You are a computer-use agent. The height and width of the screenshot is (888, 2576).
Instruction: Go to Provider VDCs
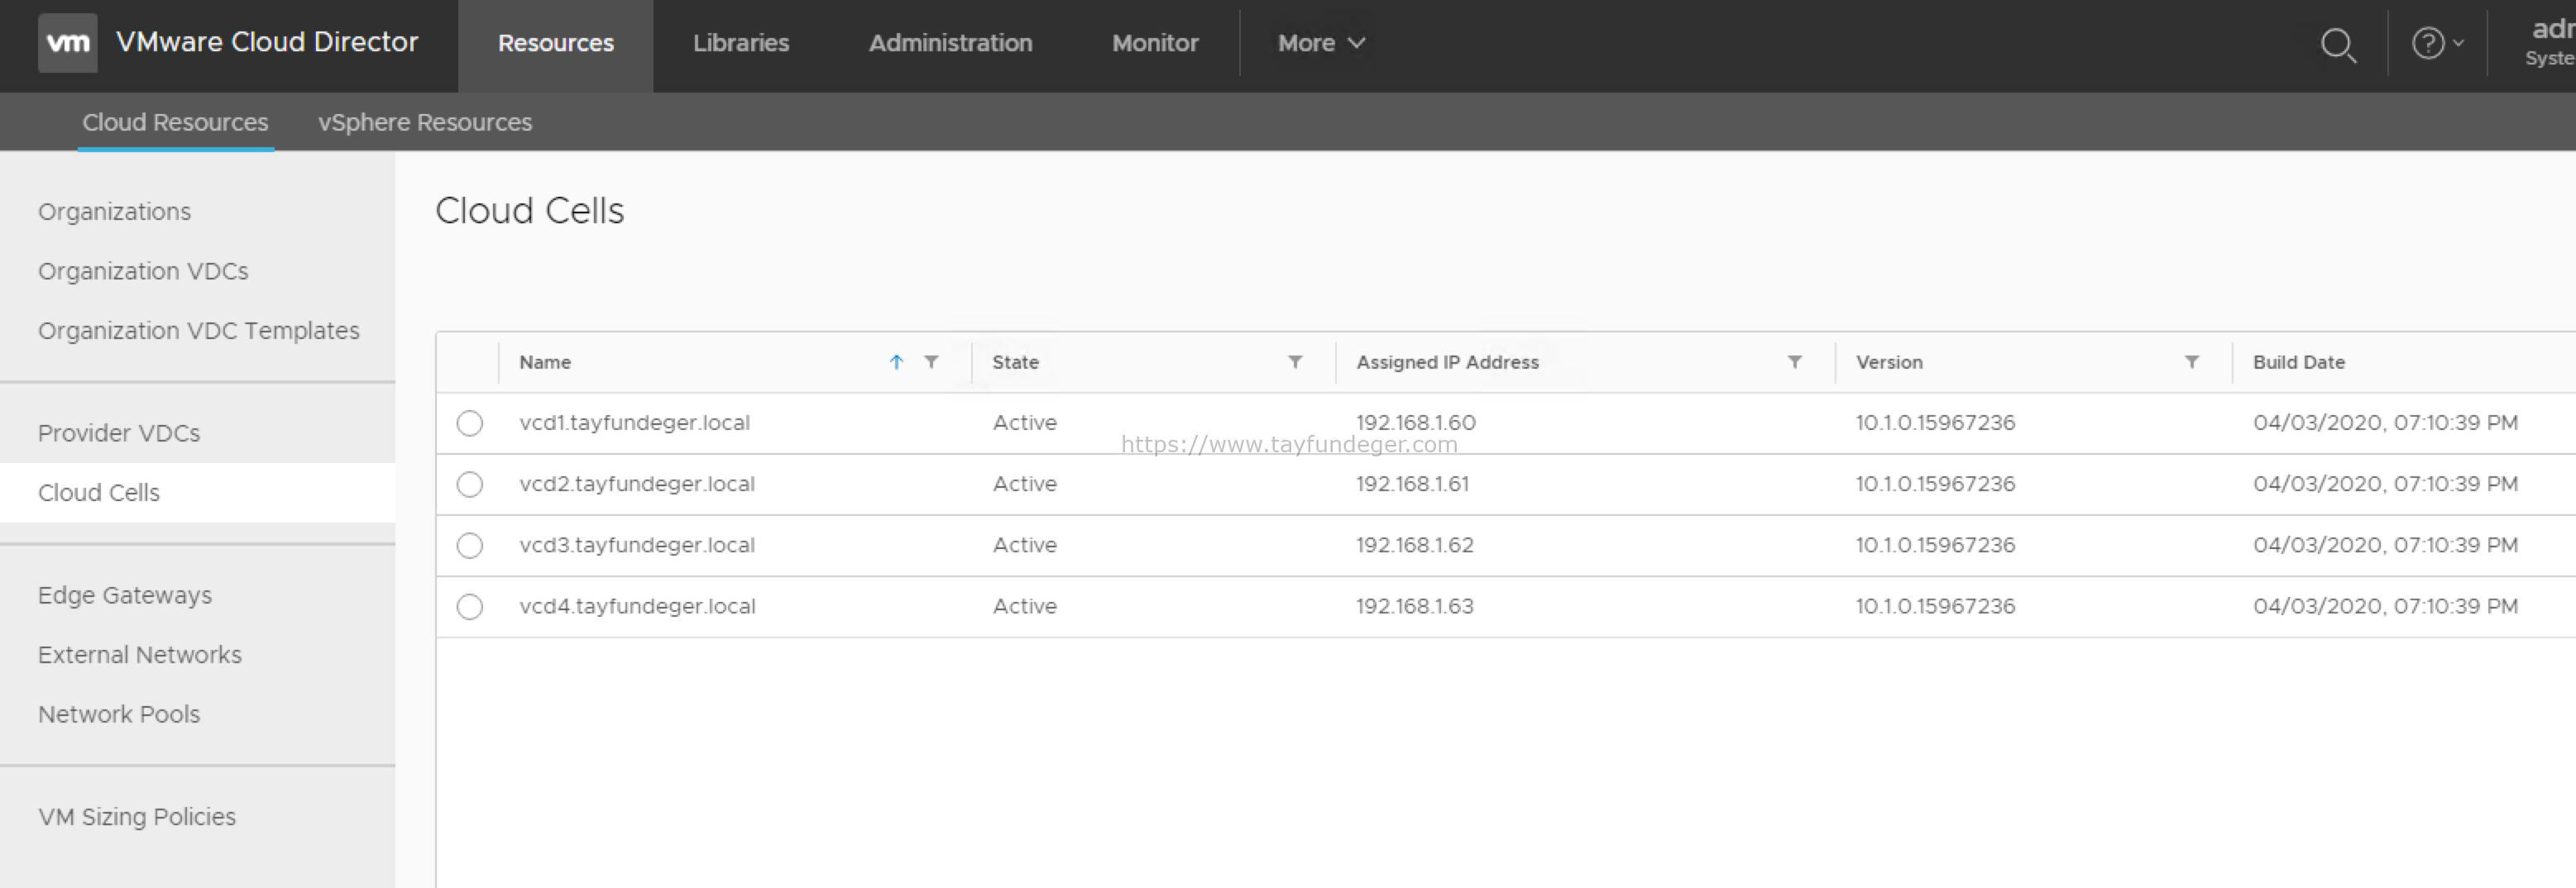(119, 433)
